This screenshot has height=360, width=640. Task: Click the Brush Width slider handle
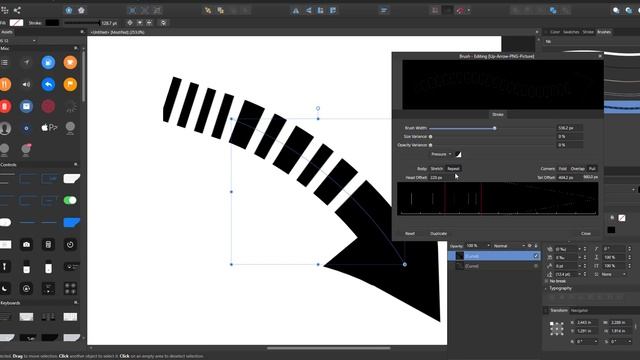tap(494, 128)
